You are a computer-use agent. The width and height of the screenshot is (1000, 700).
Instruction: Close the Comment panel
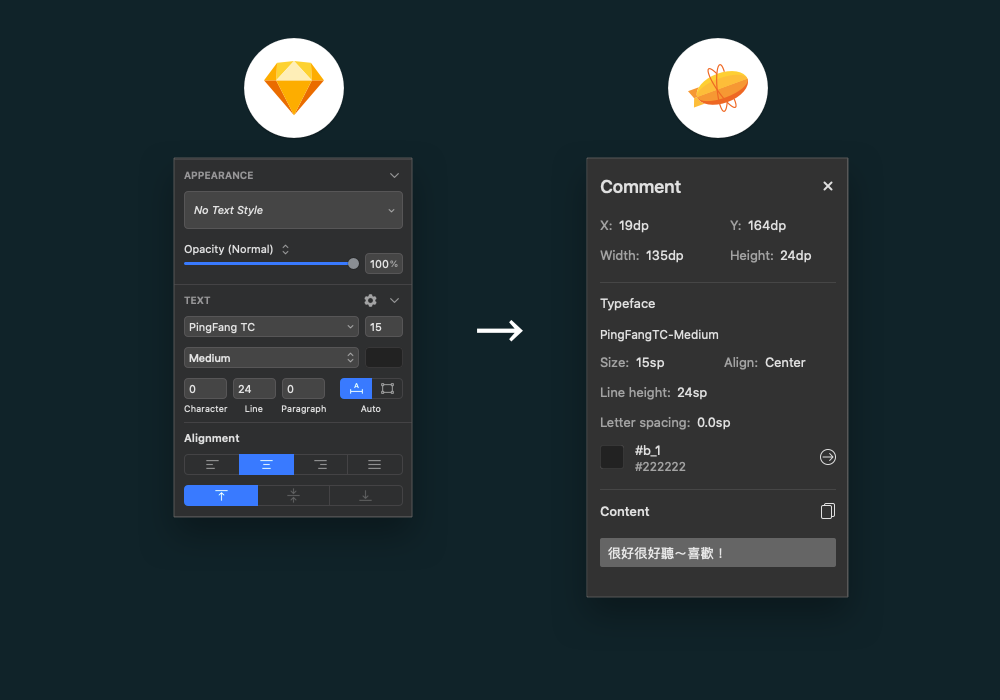pos(828,186)
